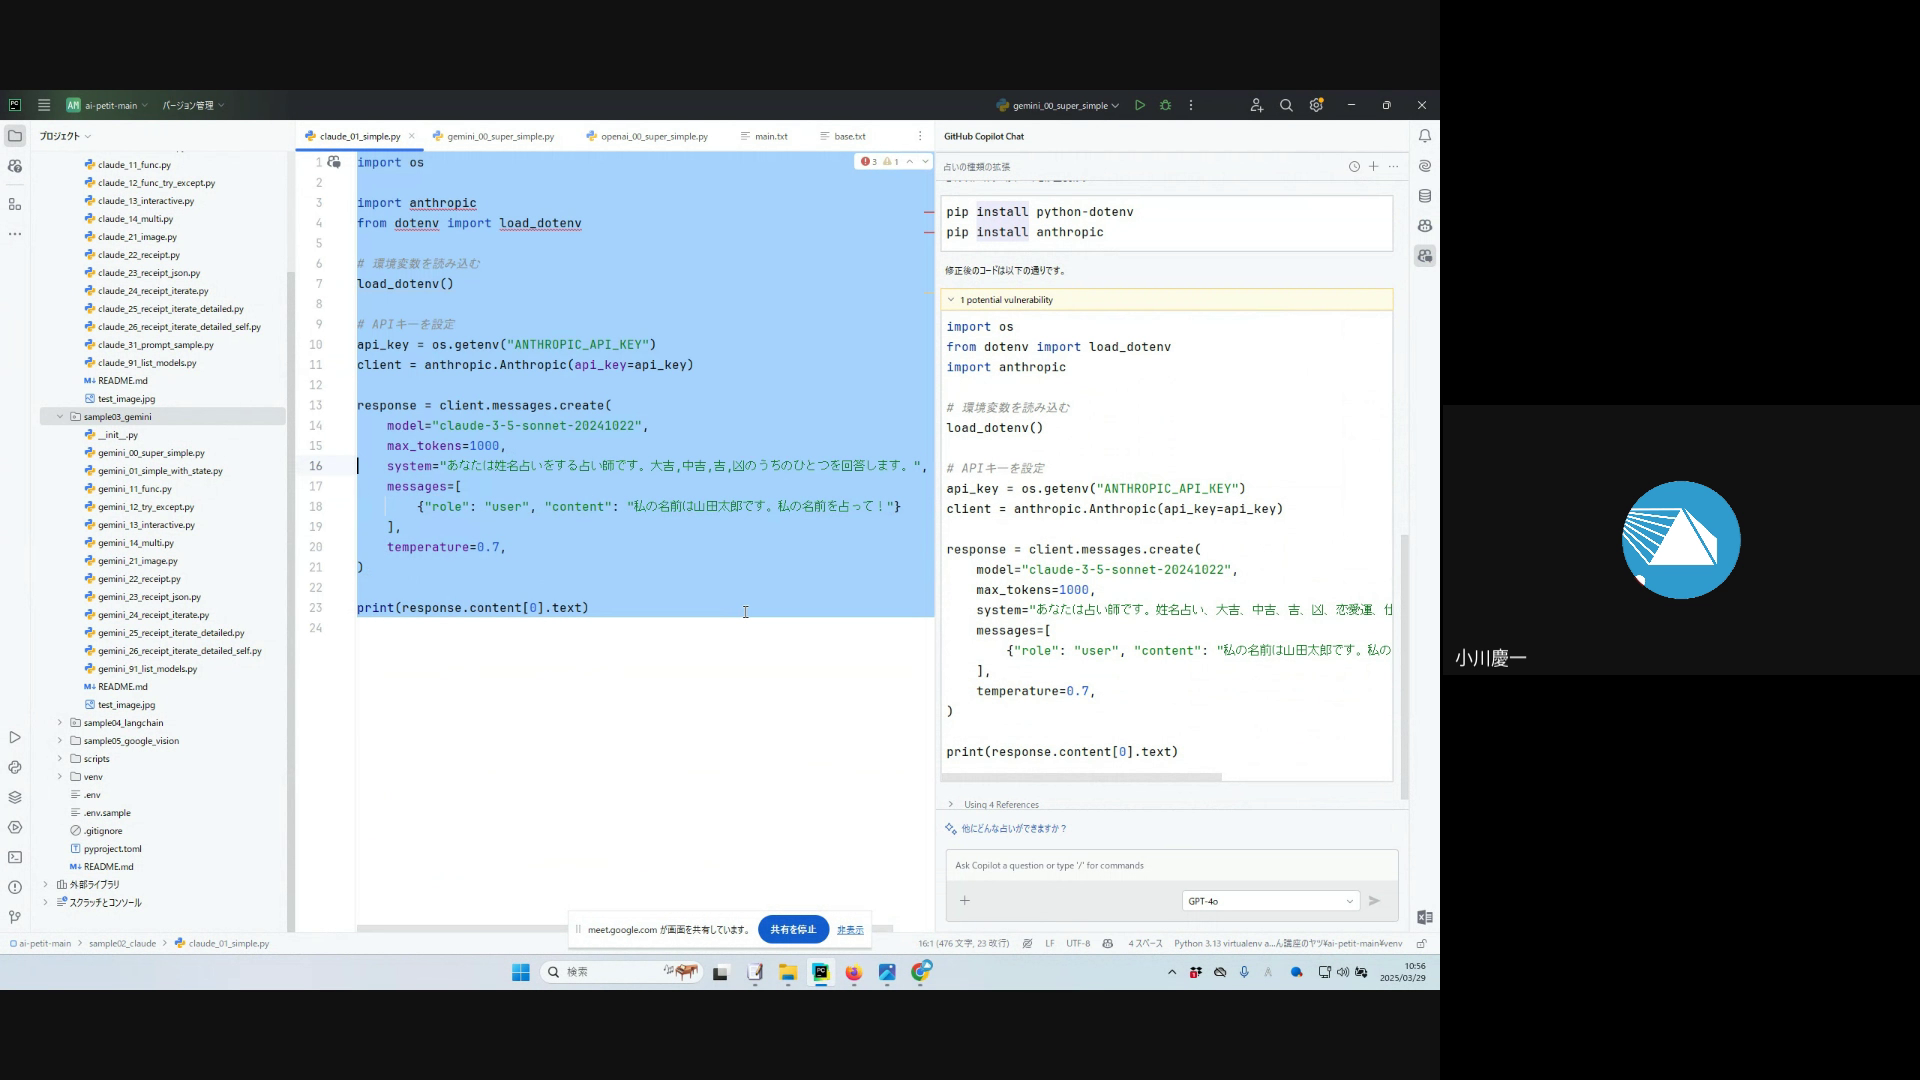The height and width of the screenshot is (1080, 1920).
Task: Open Notifications bell icon
Action: (x=1424, y=136)
